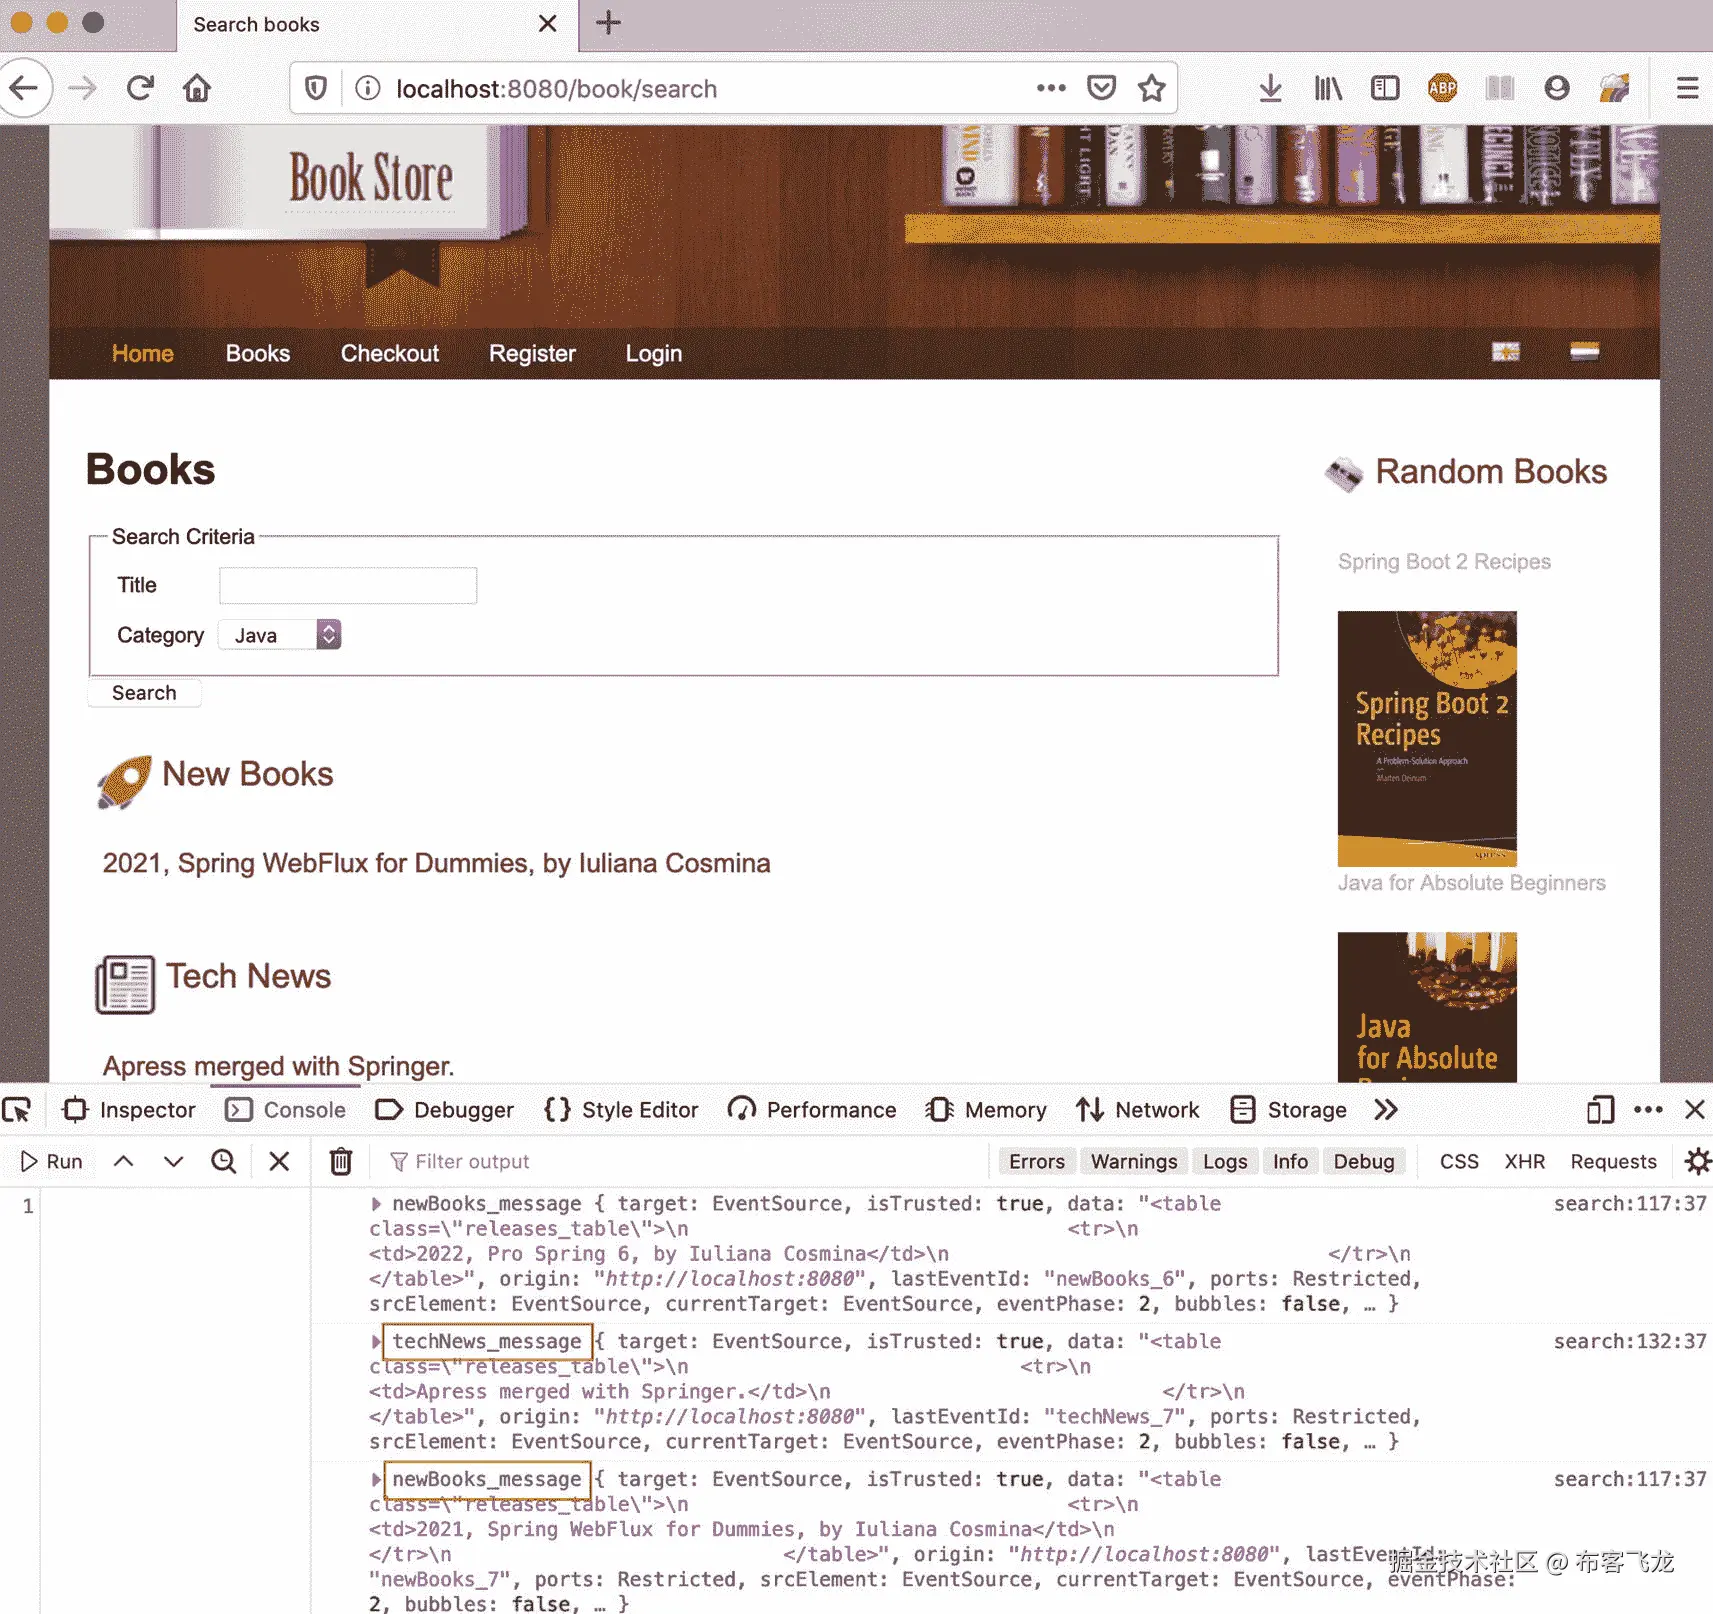Click the console search magnifier icon
1713x1614 pixels.
point(224,1161)
